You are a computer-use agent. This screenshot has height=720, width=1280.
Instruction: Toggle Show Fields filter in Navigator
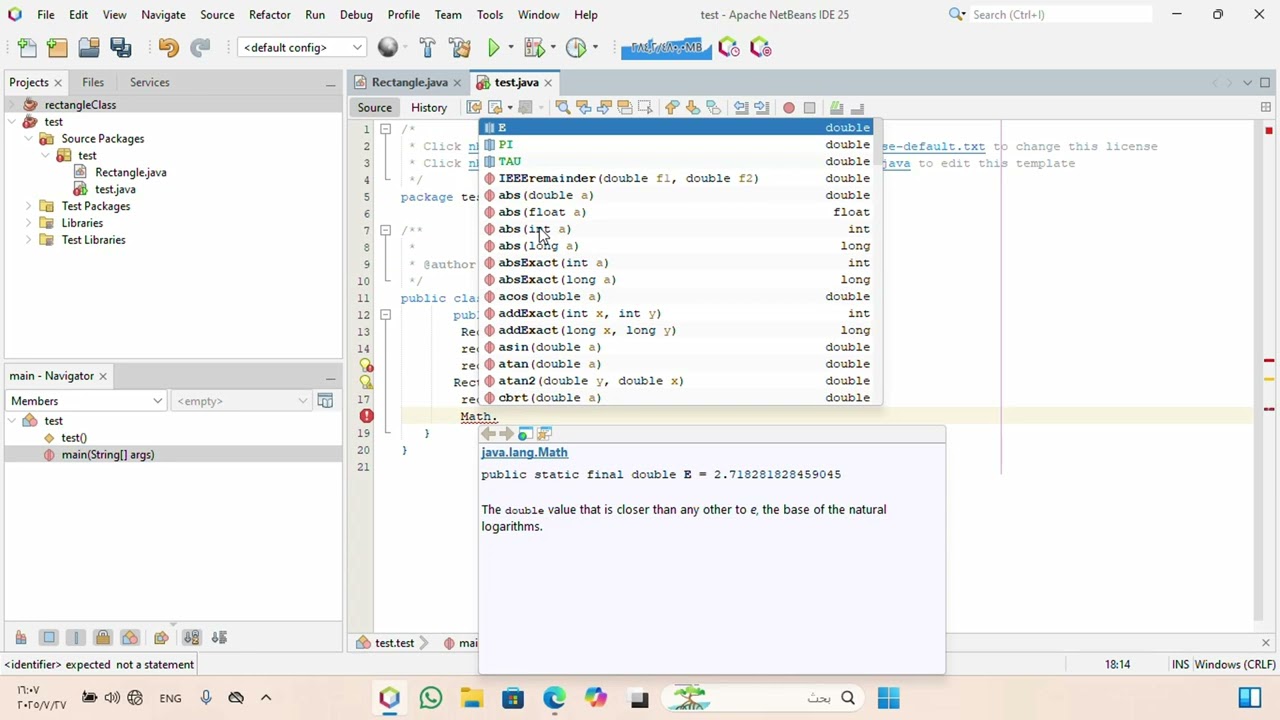49,638
